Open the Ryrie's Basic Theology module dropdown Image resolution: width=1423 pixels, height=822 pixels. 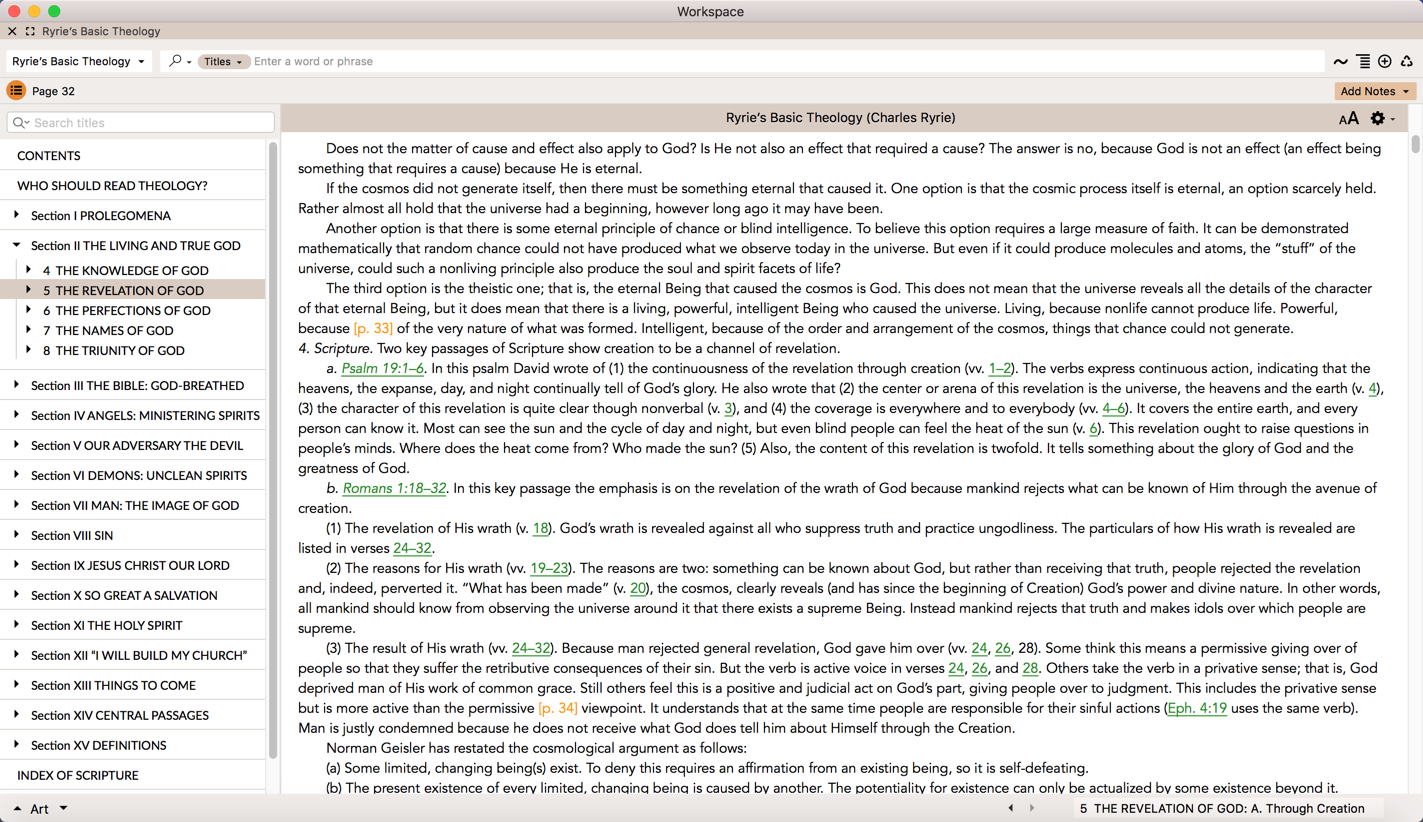pos(79,61)
